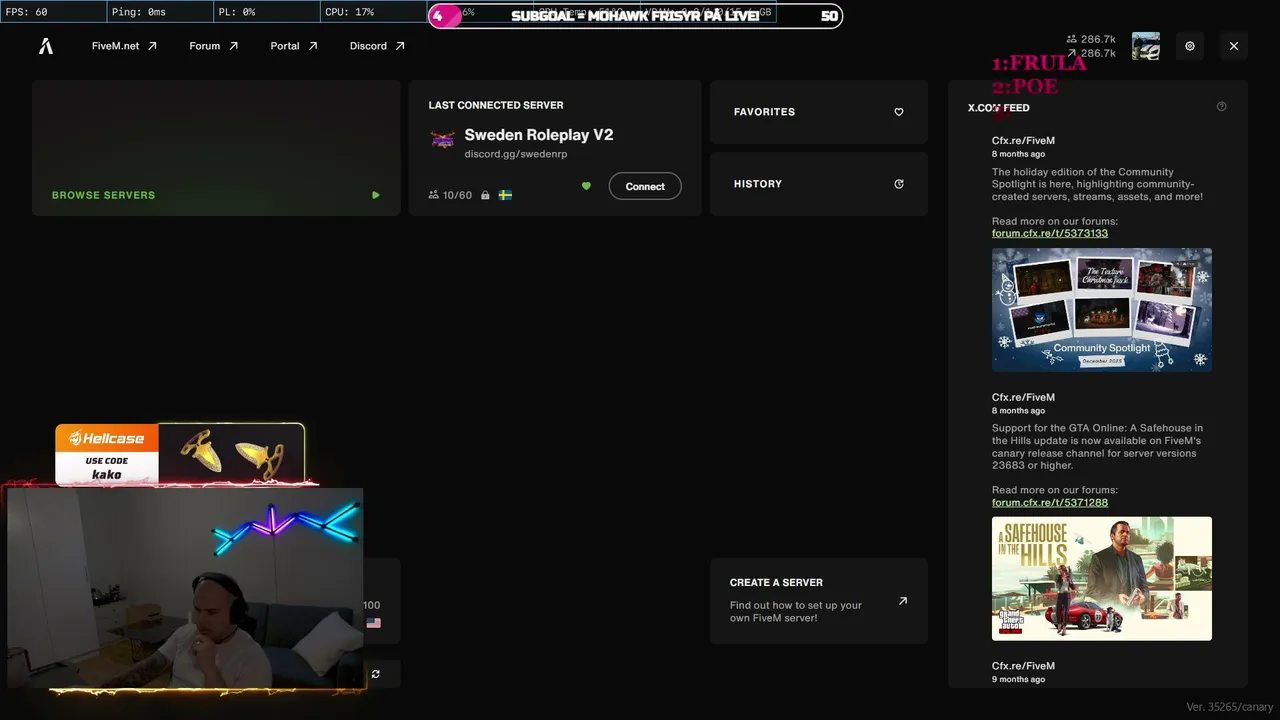
Task: Open the Favorites tab
Action: (819, 112)
